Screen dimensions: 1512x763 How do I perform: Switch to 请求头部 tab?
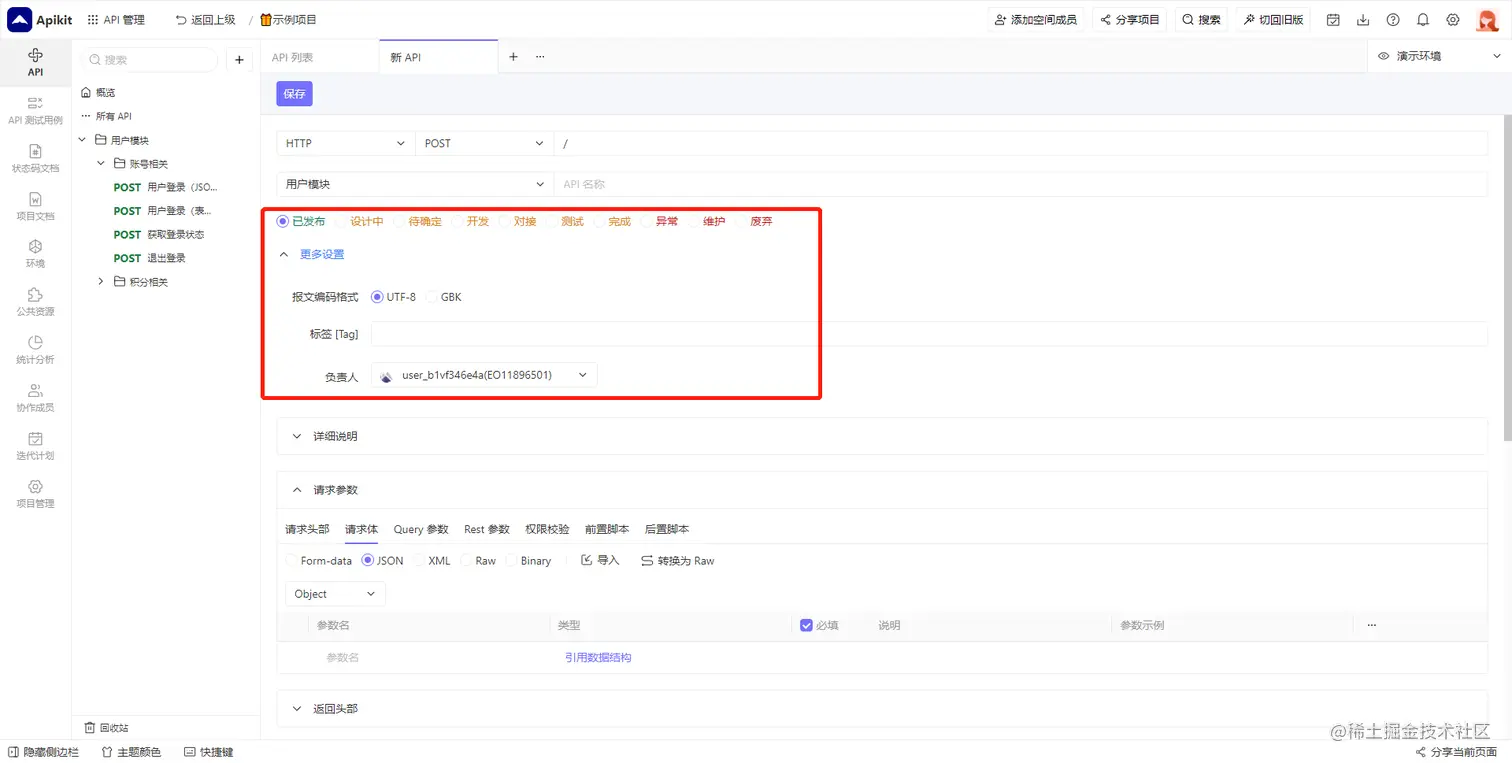tap(307, 529)
